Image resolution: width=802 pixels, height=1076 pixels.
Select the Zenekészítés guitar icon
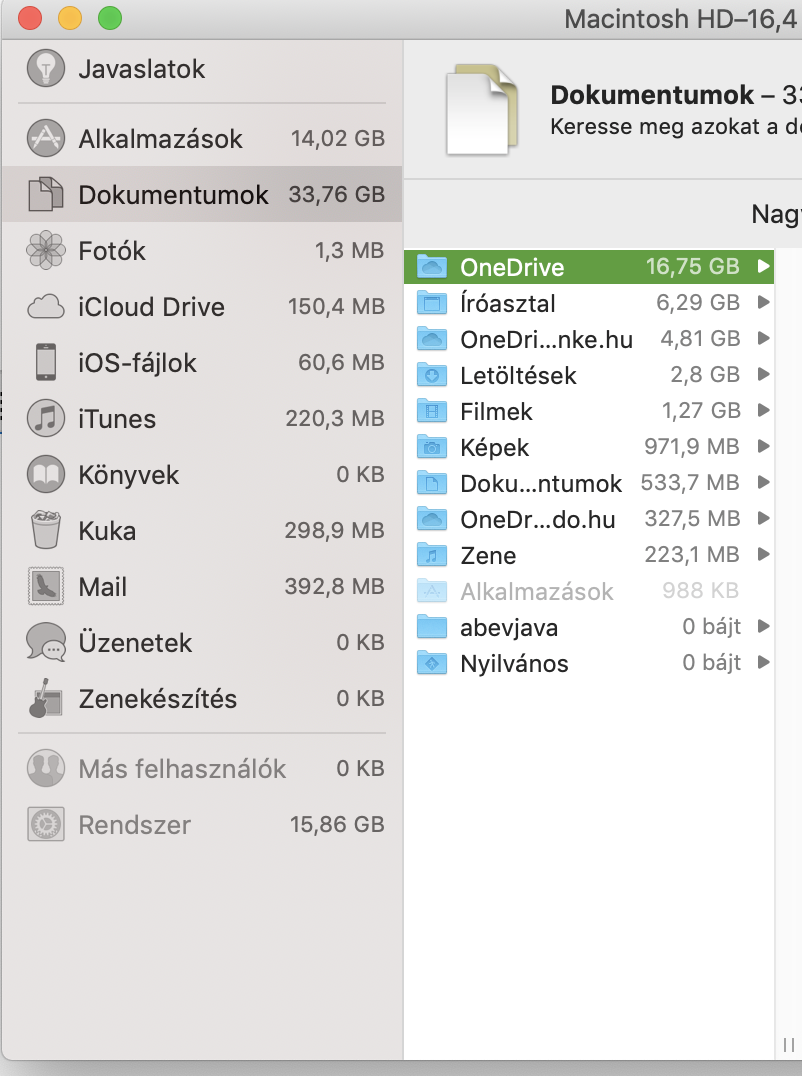pos(46,699)
